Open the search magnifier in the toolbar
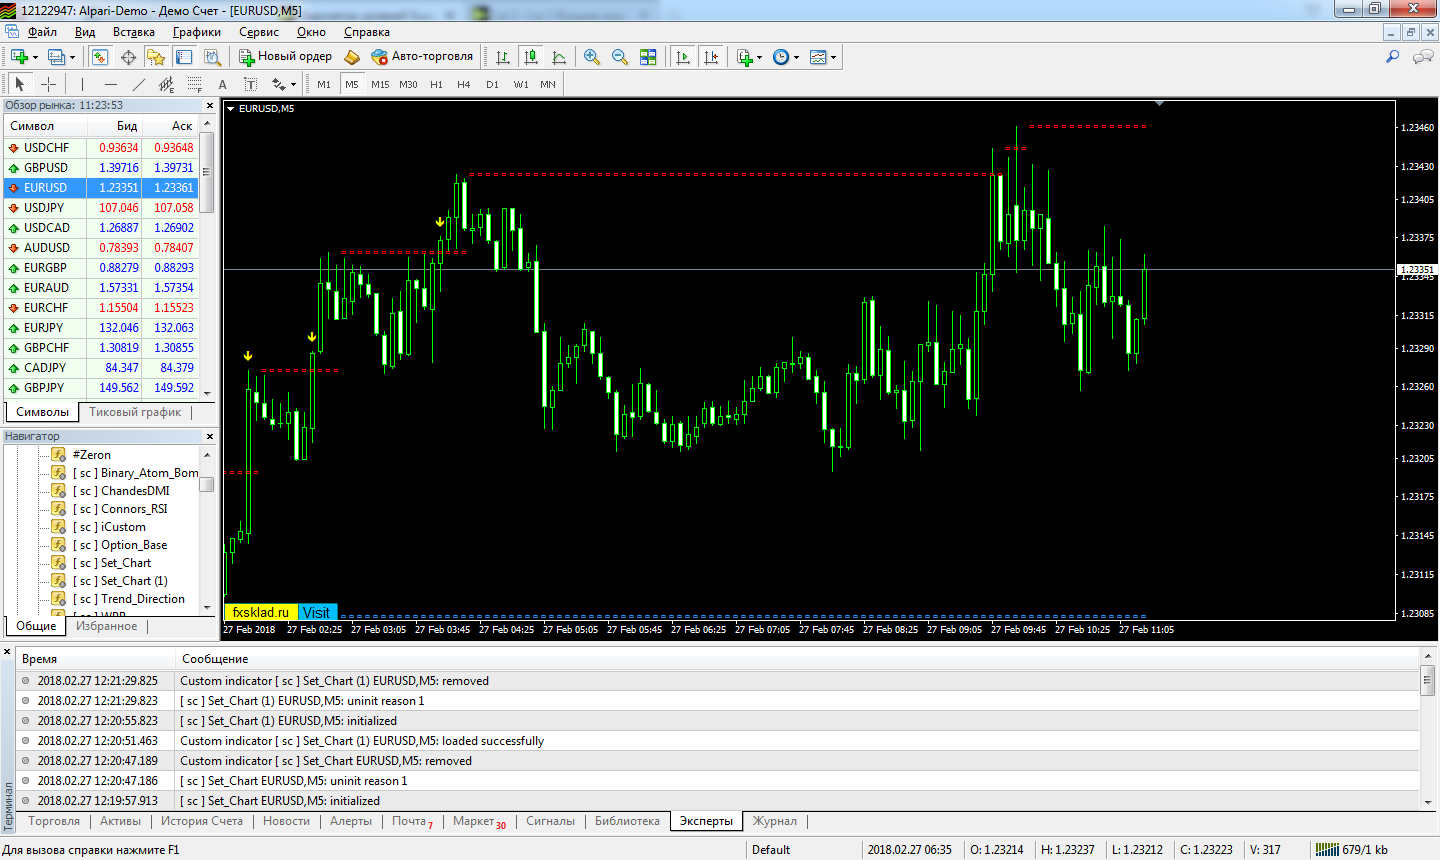 click(1392, 57)
